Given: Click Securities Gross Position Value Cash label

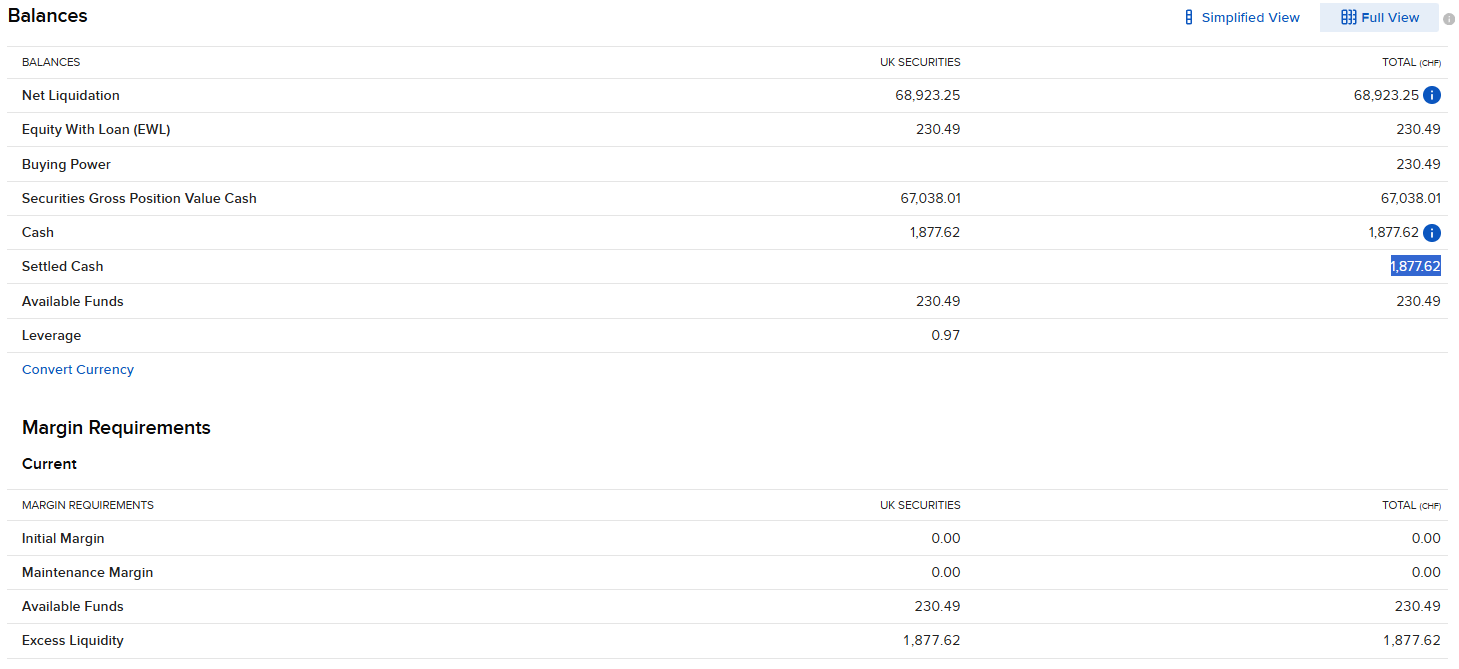Looking at the screenshot, I should pyautogui.click(x=139, y=199).
